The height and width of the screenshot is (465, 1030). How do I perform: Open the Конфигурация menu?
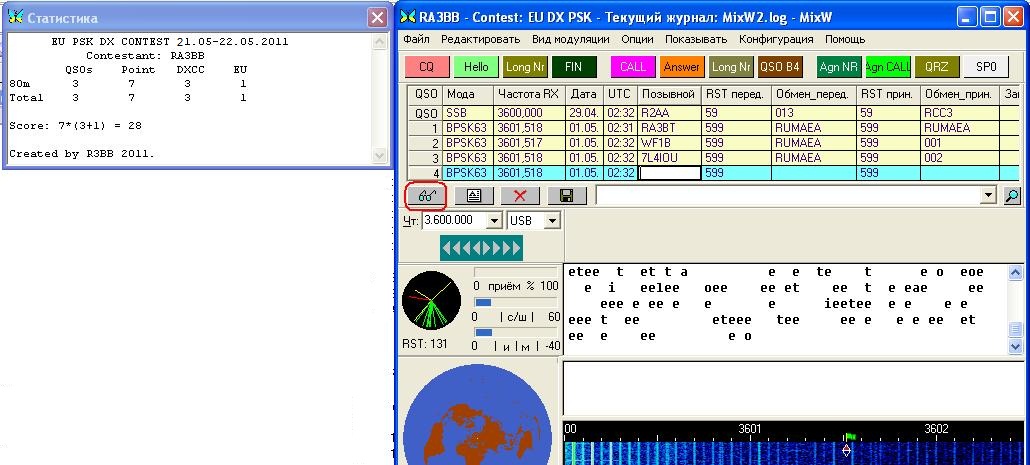point(776,39)
